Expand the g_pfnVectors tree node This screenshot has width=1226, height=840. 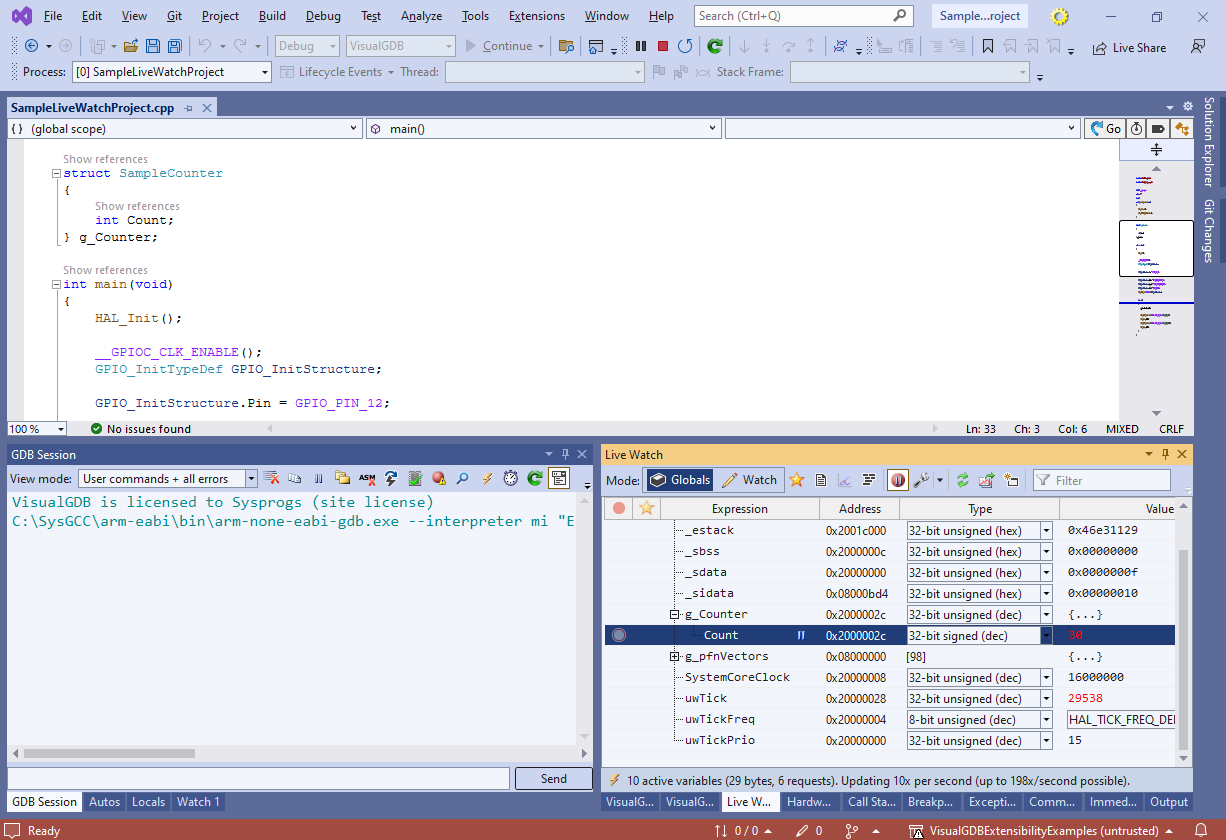tap(674, 656)
